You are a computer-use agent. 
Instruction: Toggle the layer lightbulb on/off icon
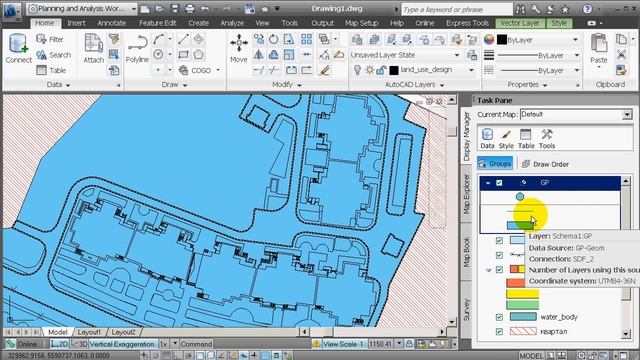click(x=358, y=70)
